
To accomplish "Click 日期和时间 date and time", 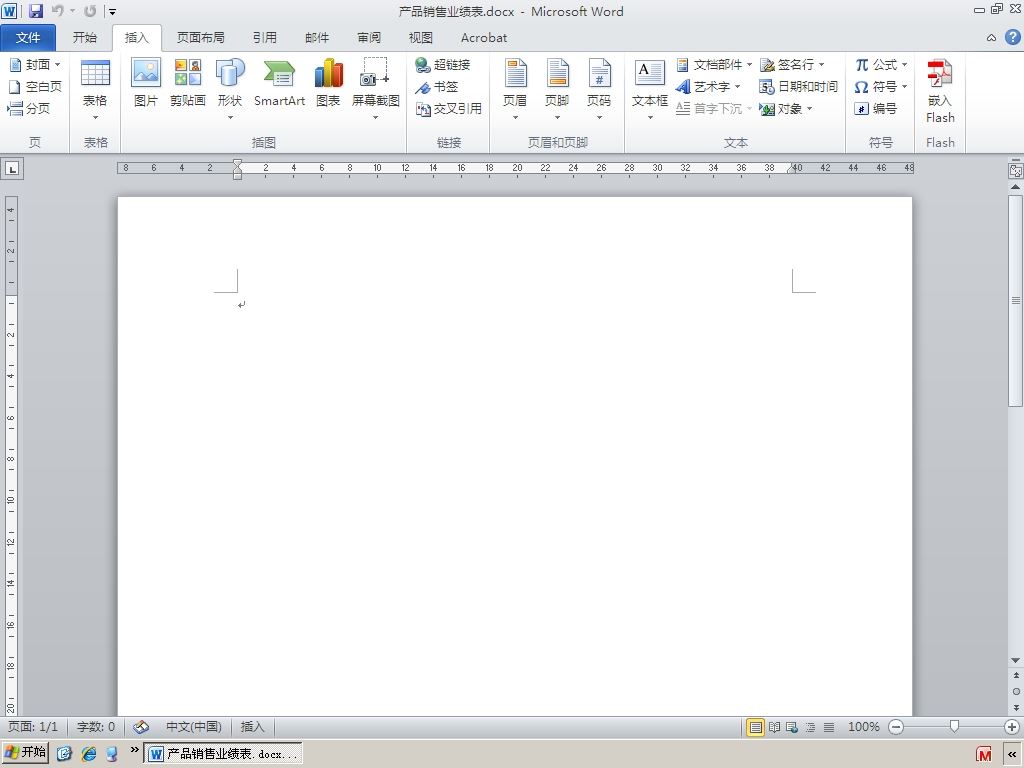I will point(798,87).
